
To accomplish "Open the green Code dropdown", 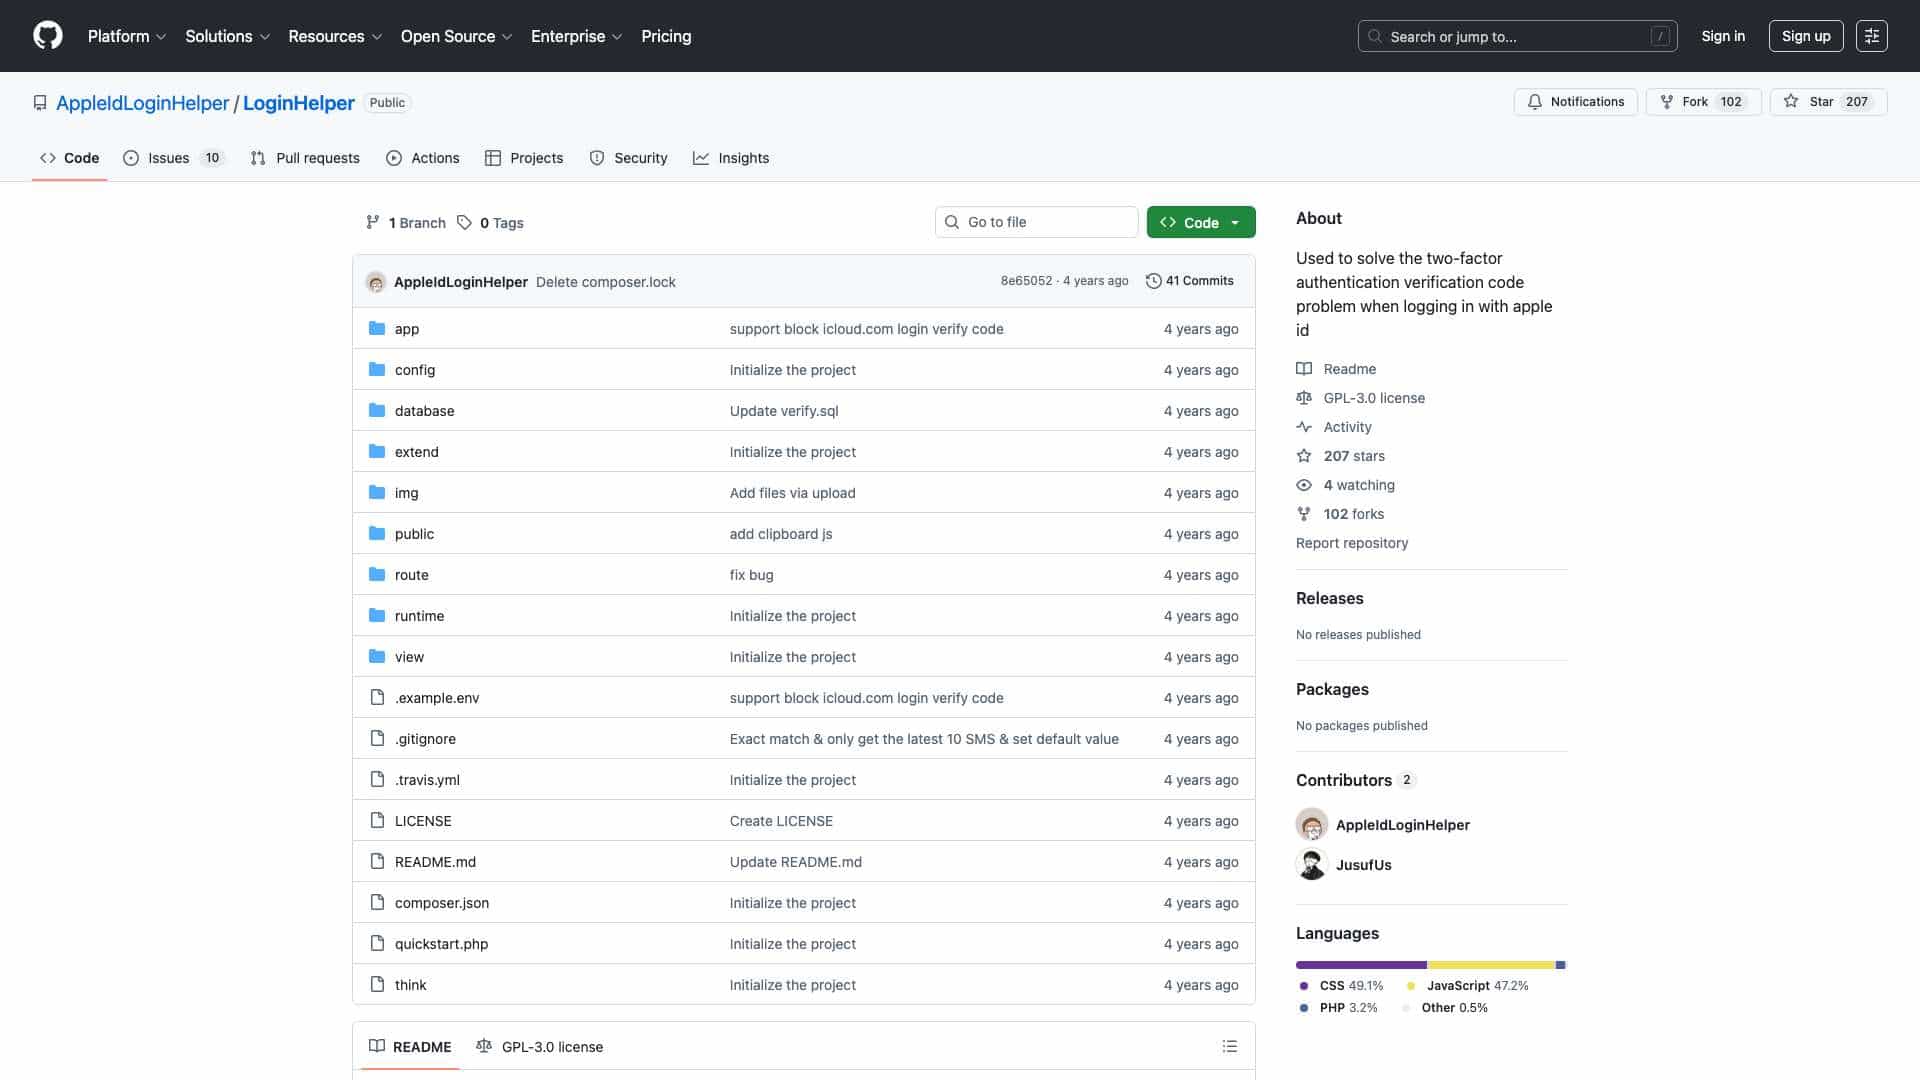I will click(x=1201, y=222).
